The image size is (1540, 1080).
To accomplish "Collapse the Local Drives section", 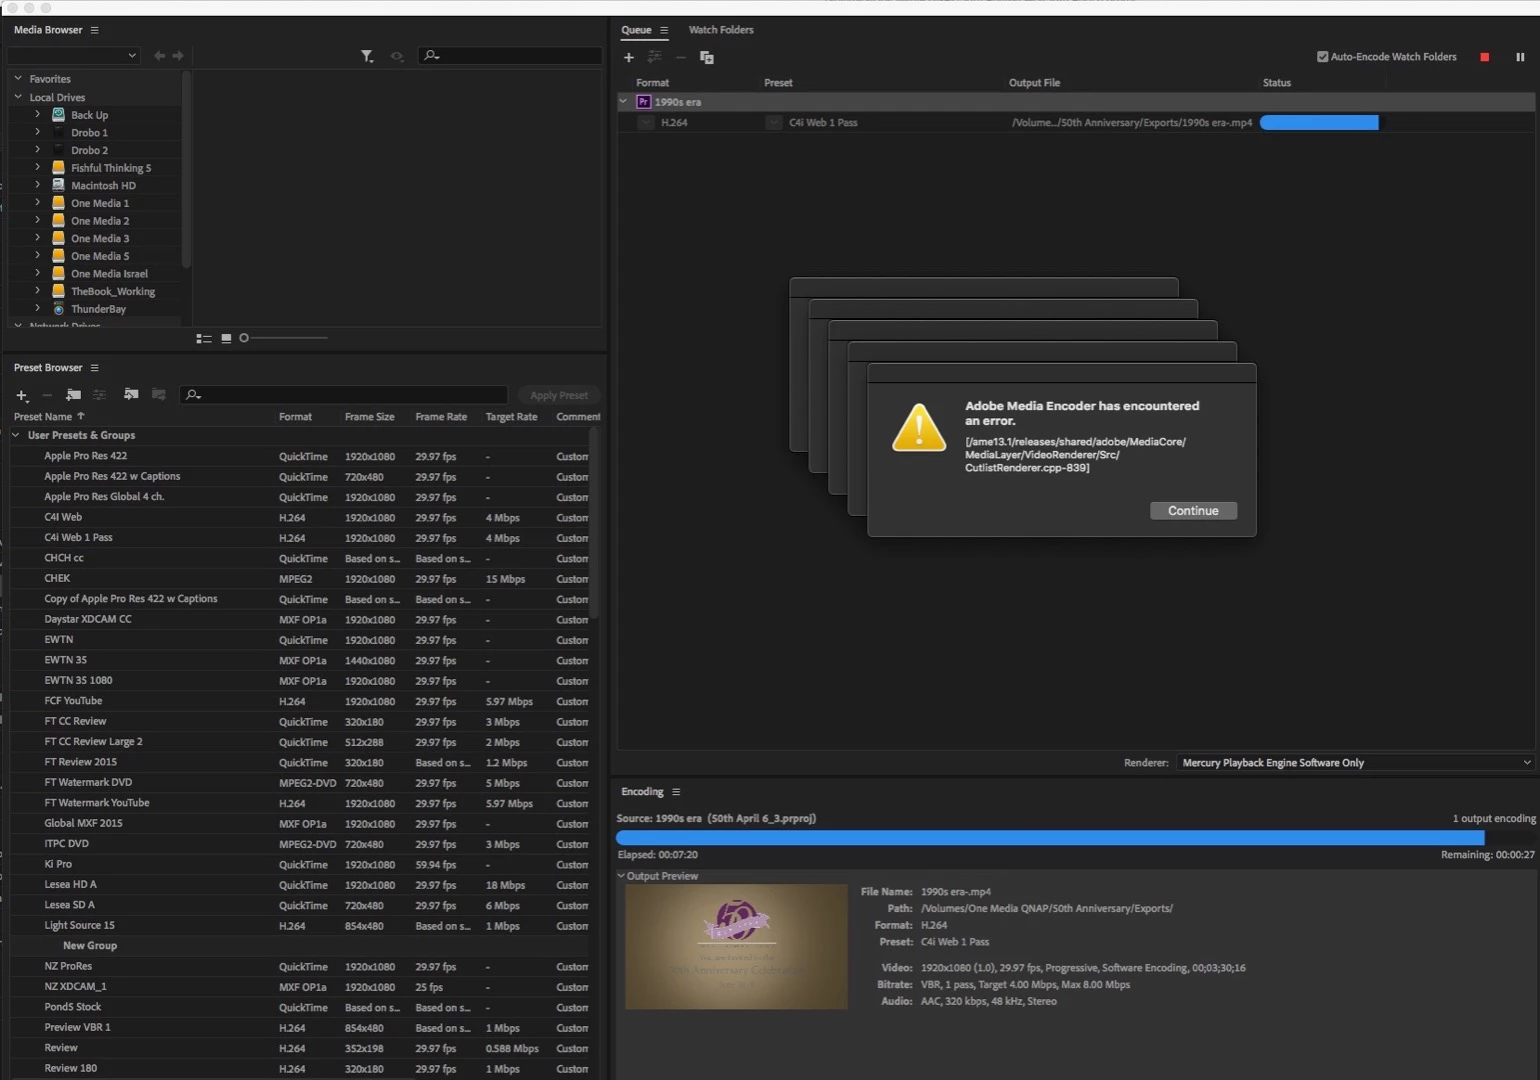I will (18, 97).
